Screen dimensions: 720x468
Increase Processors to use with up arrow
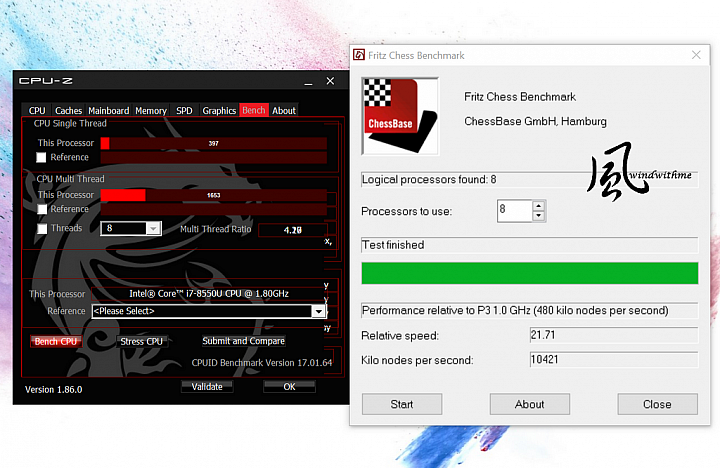click(539, 205)
